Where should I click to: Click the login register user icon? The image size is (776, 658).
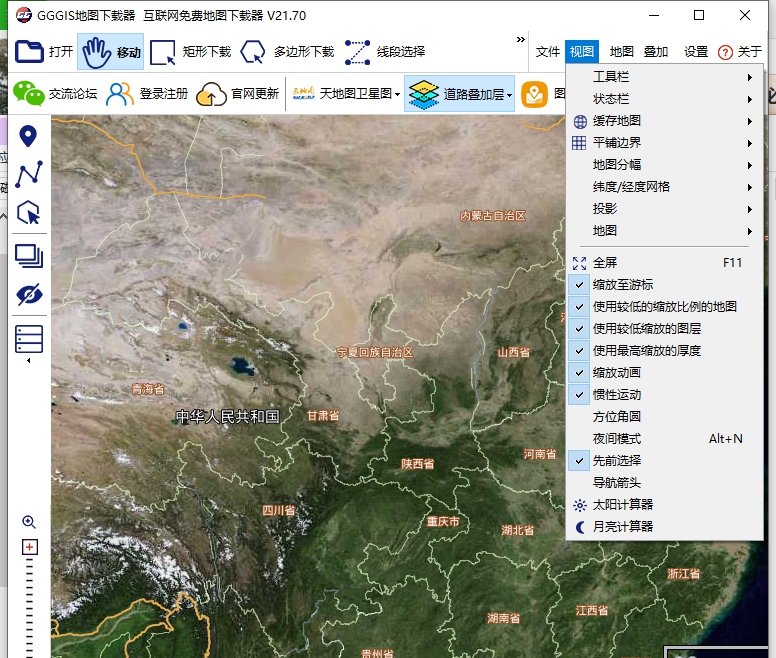point(119,94)
